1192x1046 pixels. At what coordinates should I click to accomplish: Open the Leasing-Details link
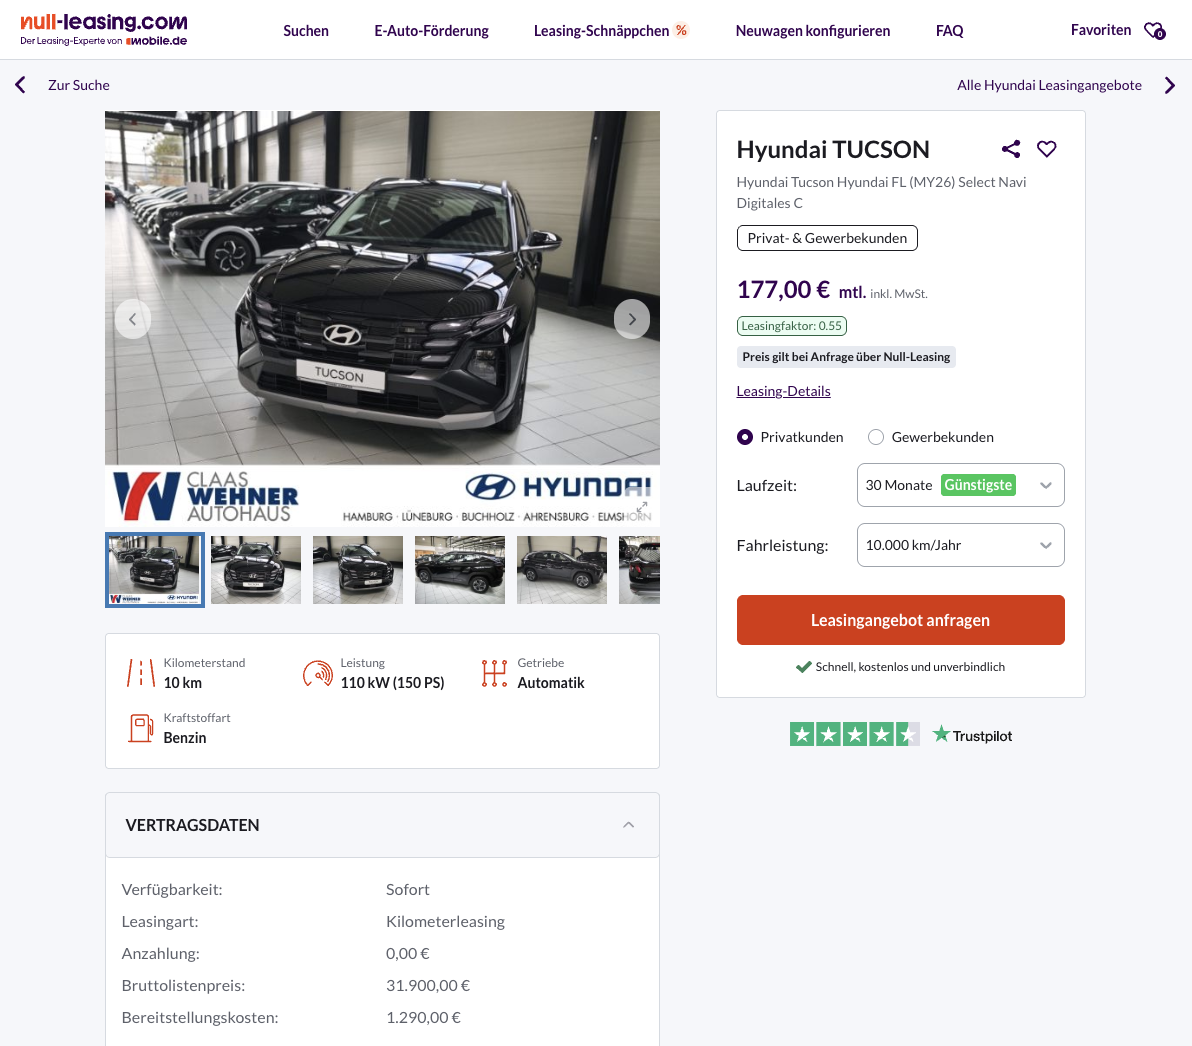click(783, 391)
